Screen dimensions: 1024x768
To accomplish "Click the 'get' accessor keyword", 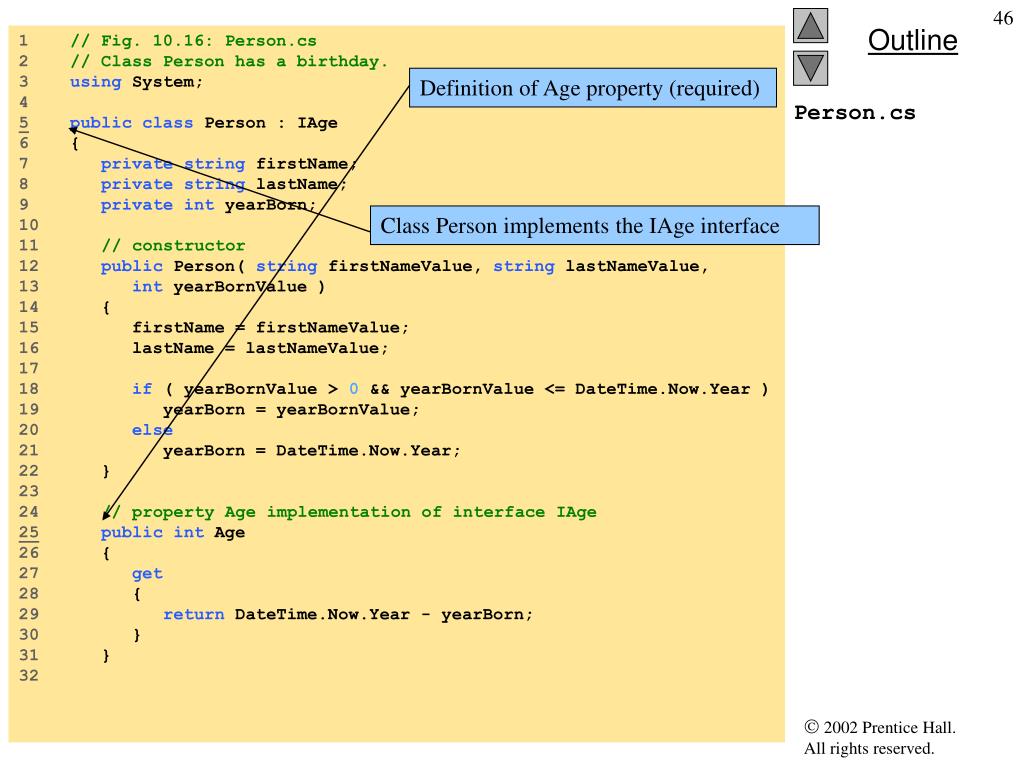I will pos(147,574).
